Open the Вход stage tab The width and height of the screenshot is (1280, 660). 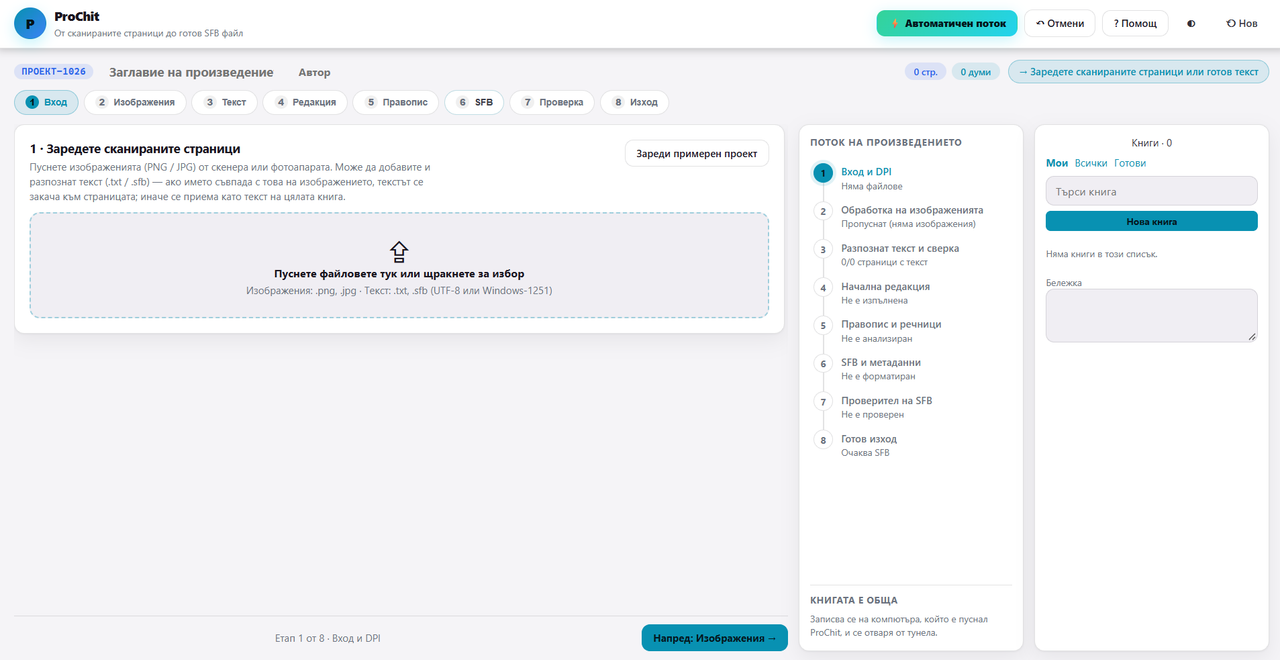point(47,102)
